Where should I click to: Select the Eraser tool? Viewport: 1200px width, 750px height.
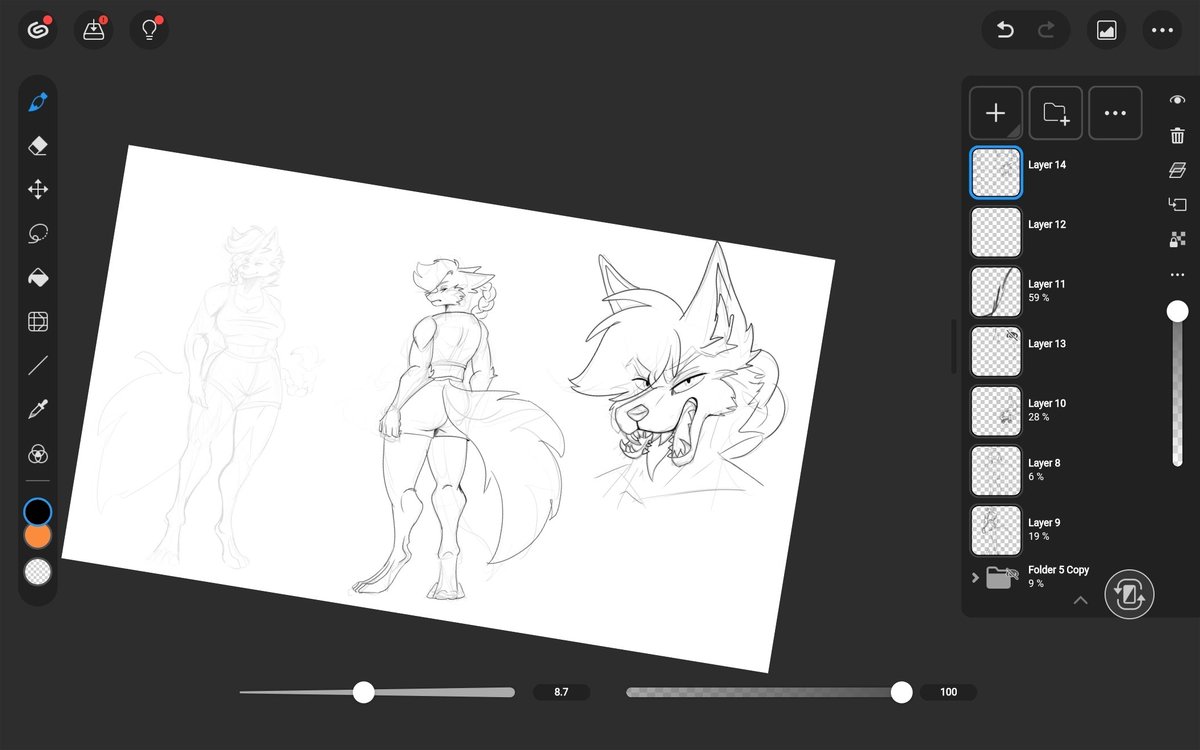(38, 146)
